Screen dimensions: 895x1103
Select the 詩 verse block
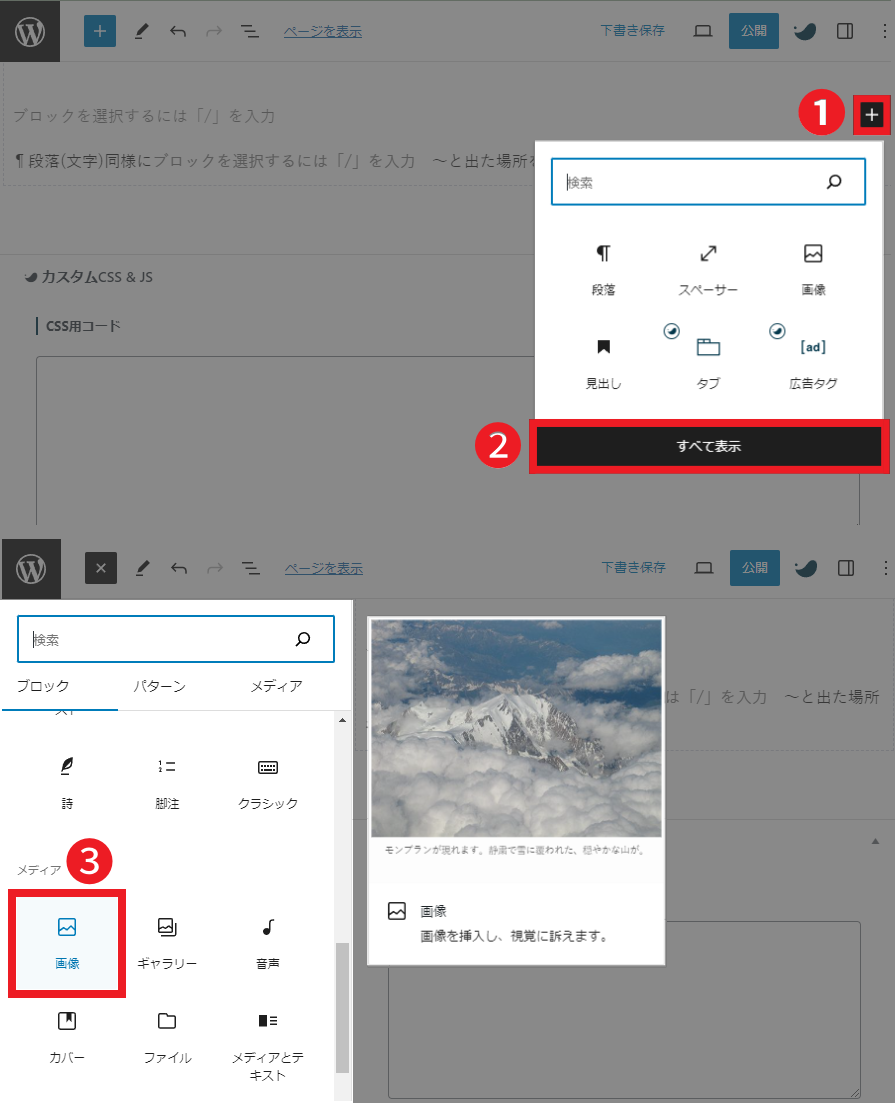67,782
